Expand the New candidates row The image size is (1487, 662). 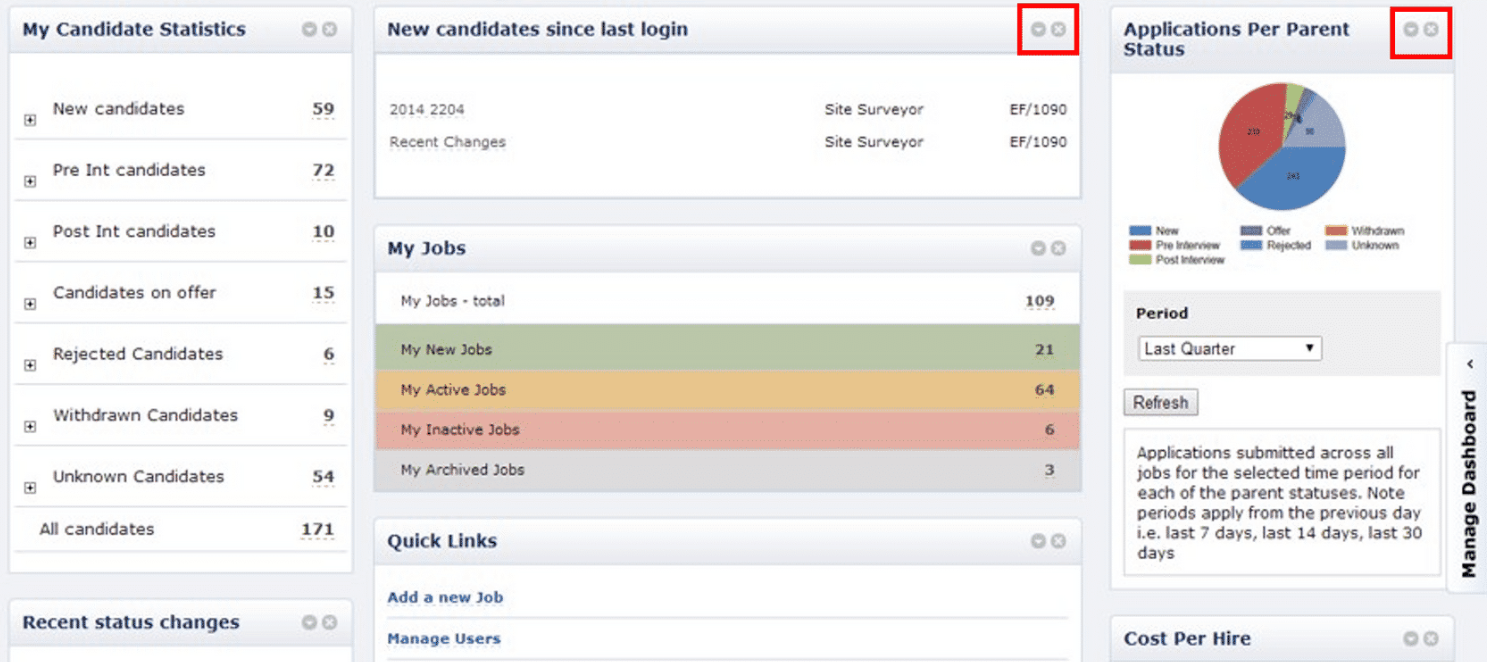(30, 120)
